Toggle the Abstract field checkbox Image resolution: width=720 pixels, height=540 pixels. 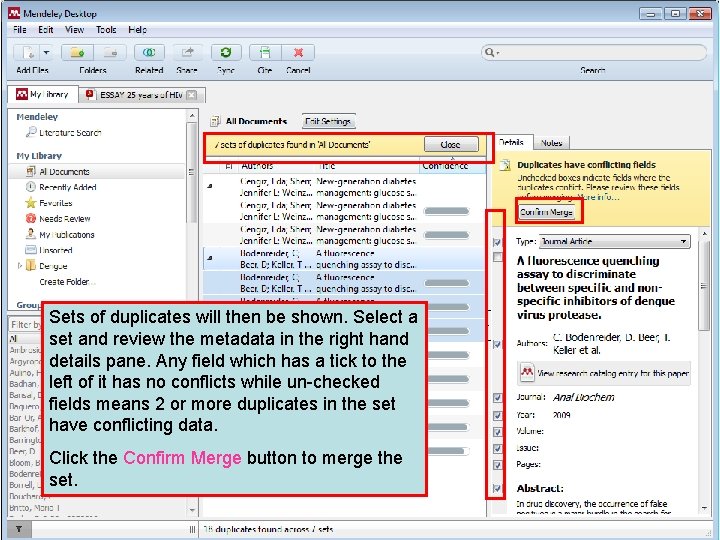tap(497, 489)
